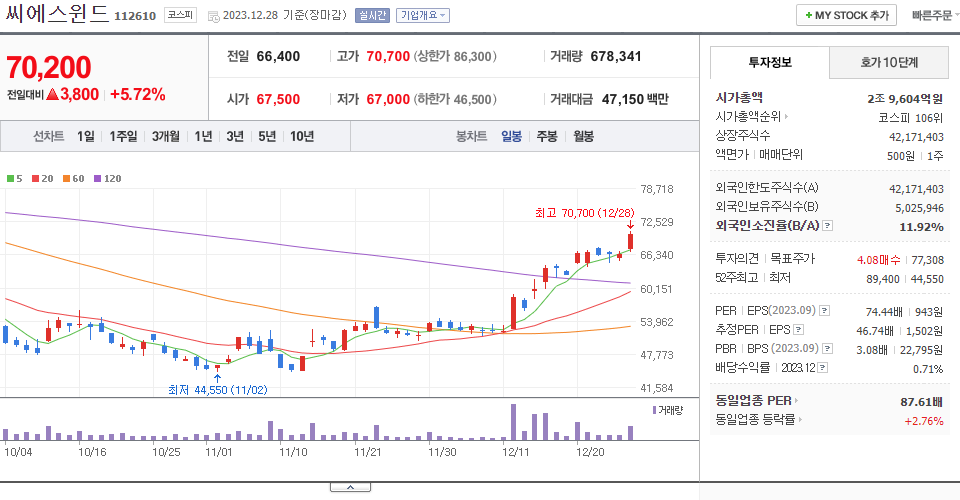This screenshot has height=500, width=960.
Task: Click the stock code 112610
Action: pyautogui.click(x=135, y=16)
